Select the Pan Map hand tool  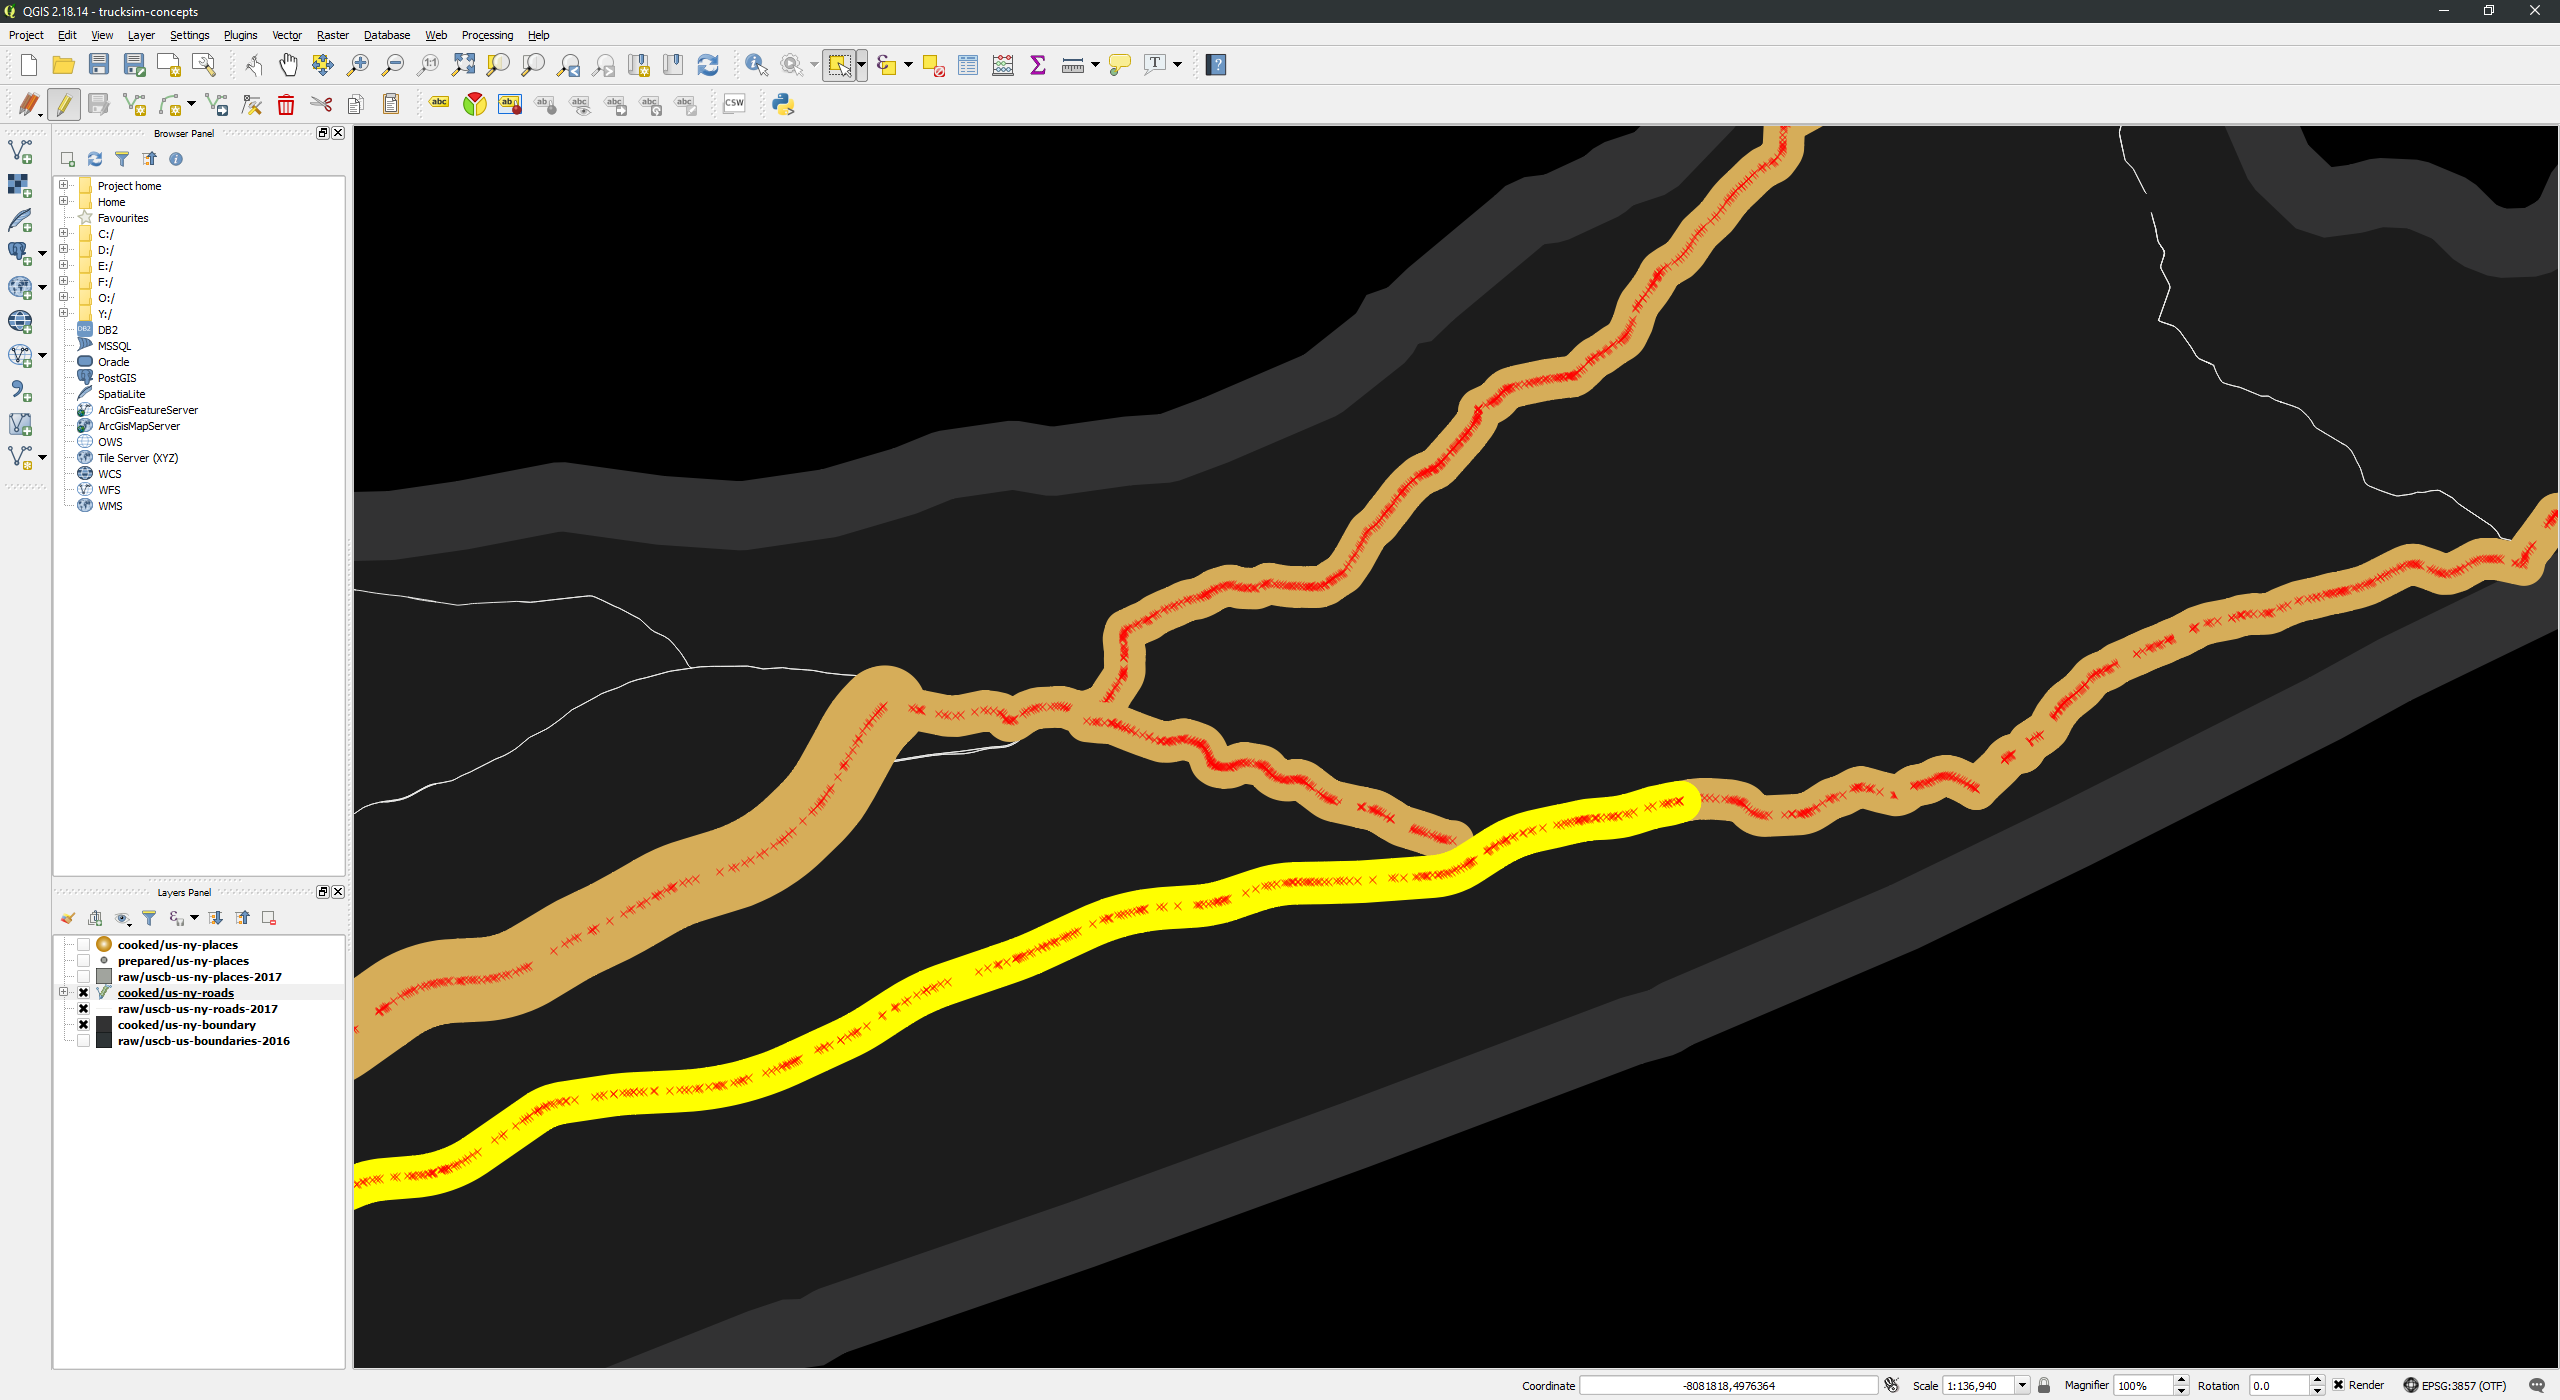288,65
